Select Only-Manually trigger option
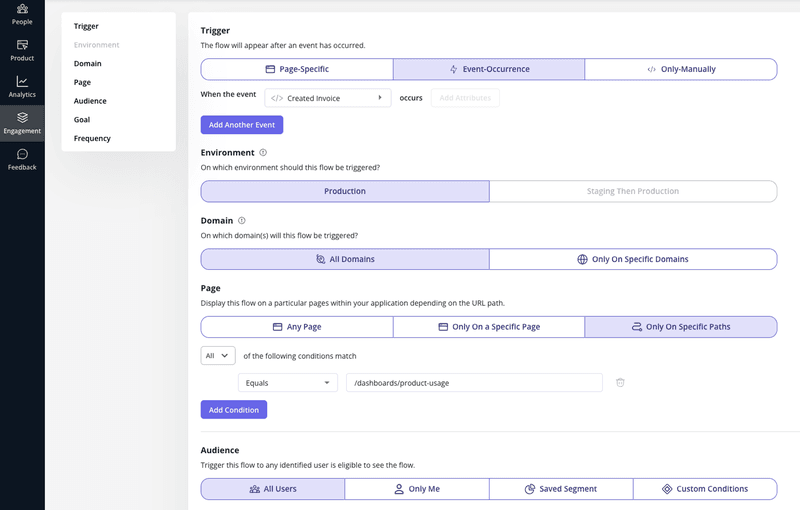800x510 pixels. (x=680, y=69)
